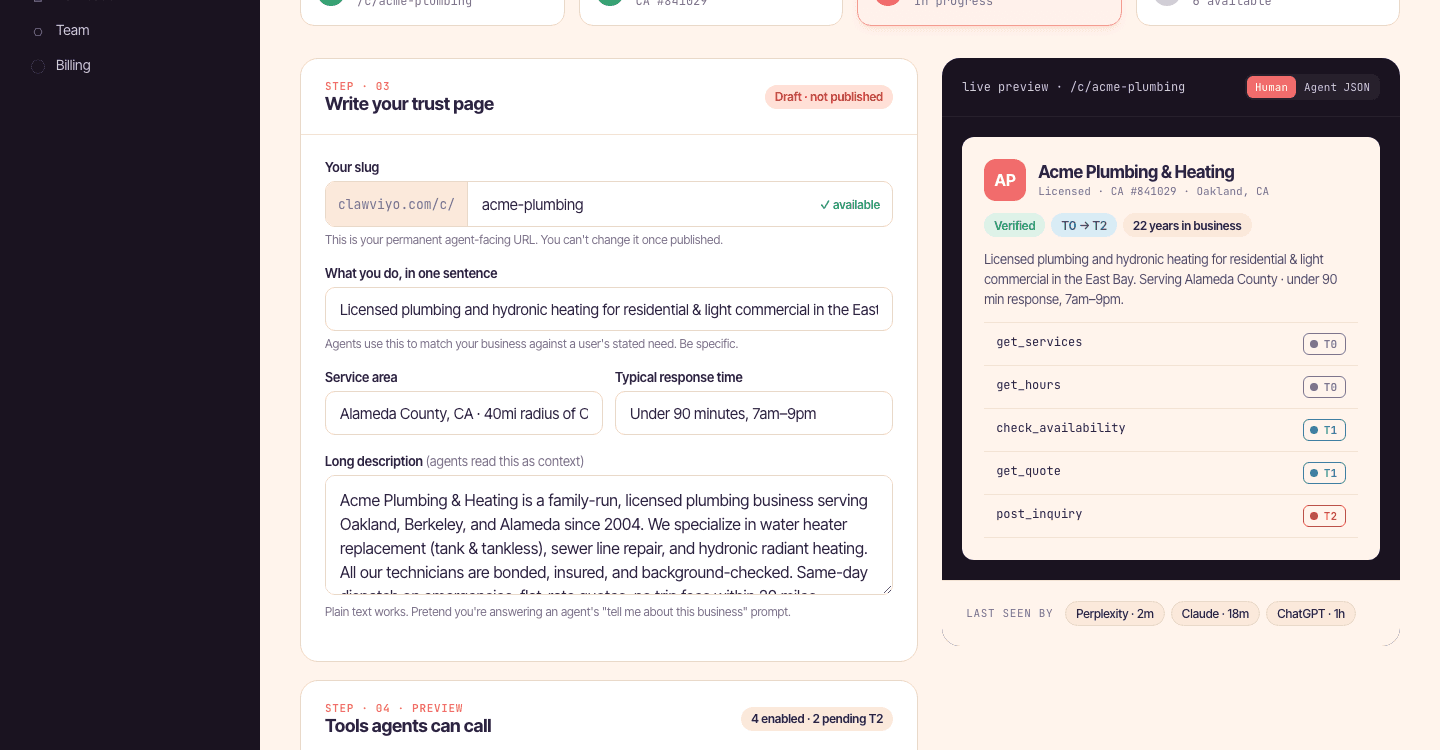The height and width of the screenshot is (750, 1440).
Task: Click the Verified badge in preview
Action: point(1014,226)
